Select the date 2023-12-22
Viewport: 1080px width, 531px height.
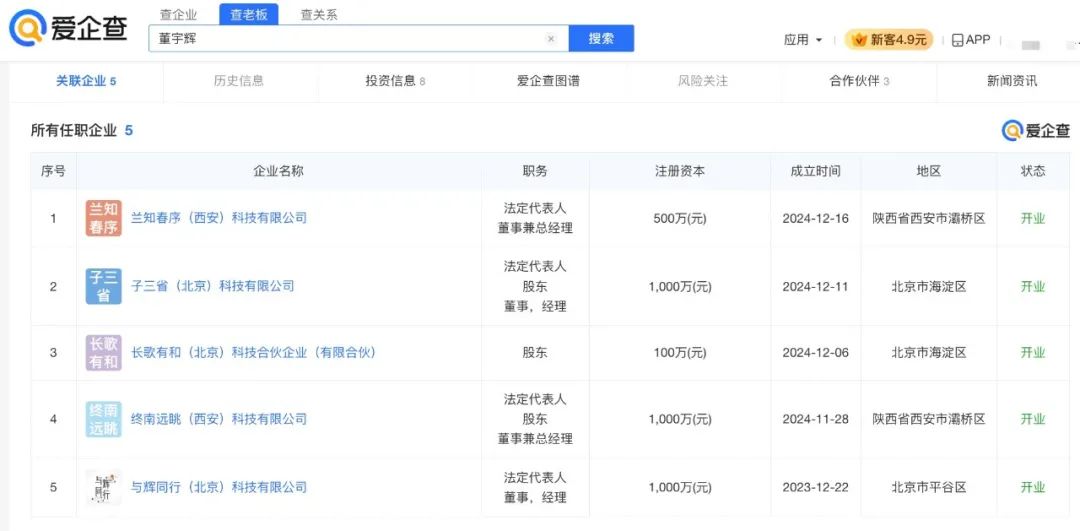[816, 488]
